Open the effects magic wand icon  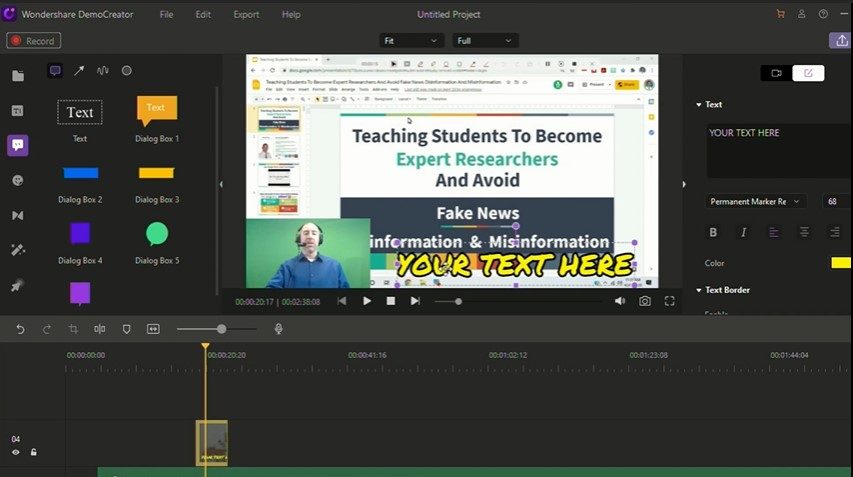tap(17, 250)
